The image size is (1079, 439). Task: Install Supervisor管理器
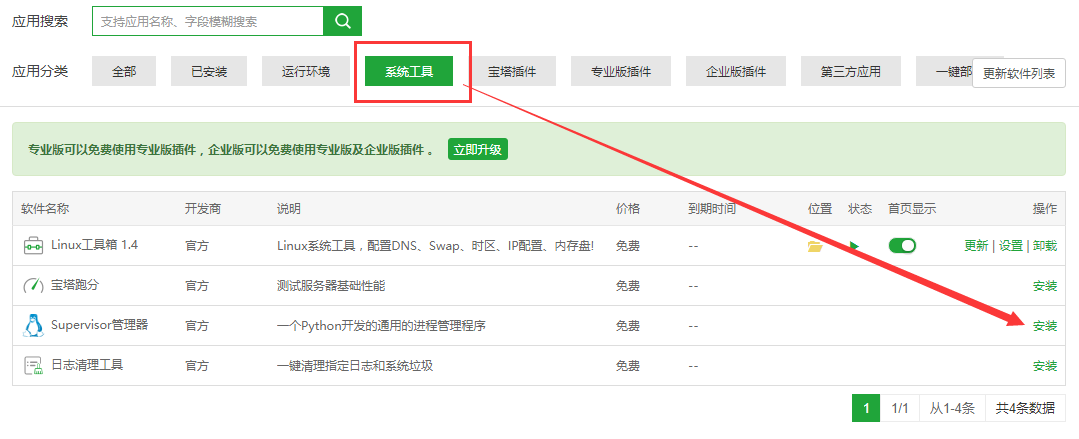coord(1045,326)
